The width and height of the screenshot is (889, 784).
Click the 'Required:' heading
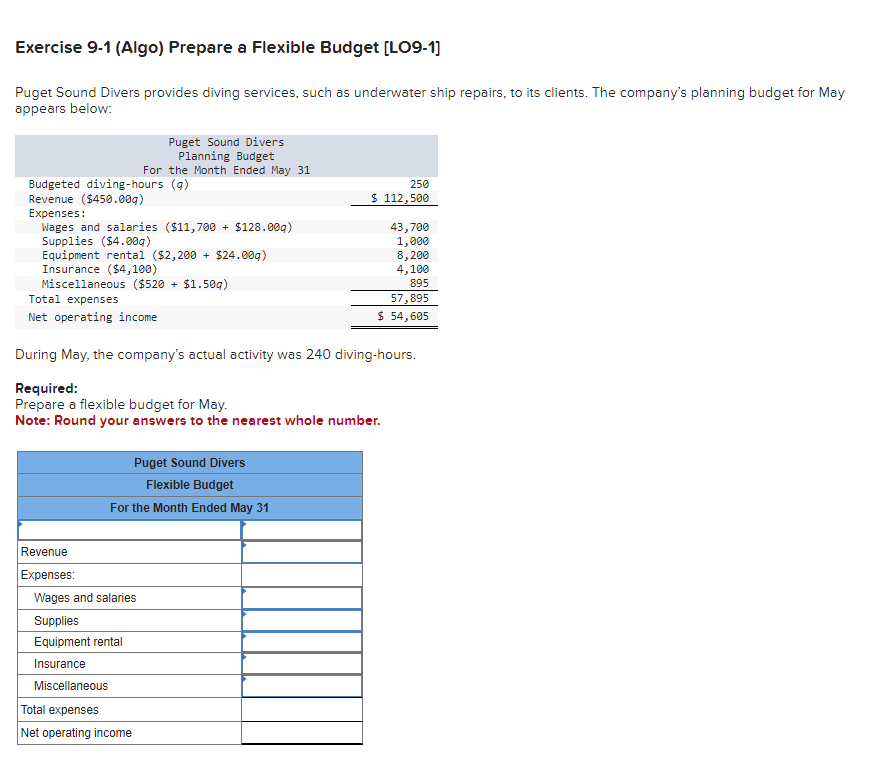(x=46, y=389)
